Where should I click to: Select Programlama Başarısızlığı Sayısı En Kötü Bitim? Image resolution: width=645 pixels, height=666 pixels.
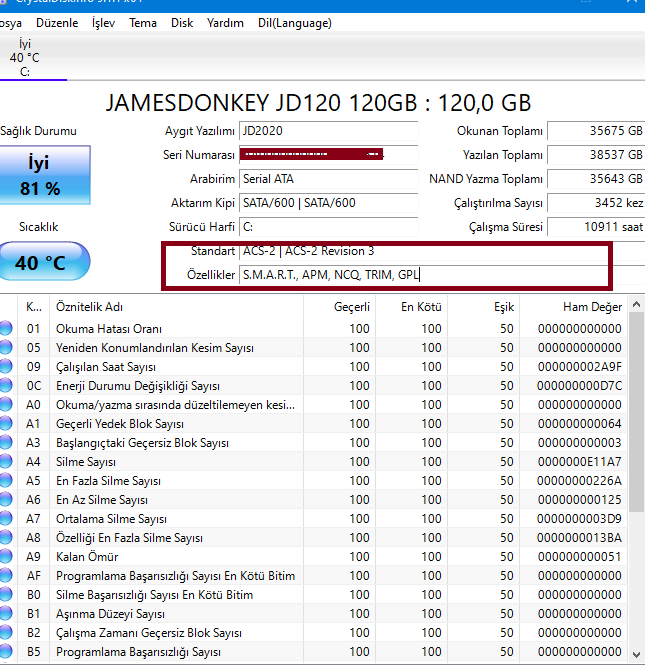tap(175, 576)
